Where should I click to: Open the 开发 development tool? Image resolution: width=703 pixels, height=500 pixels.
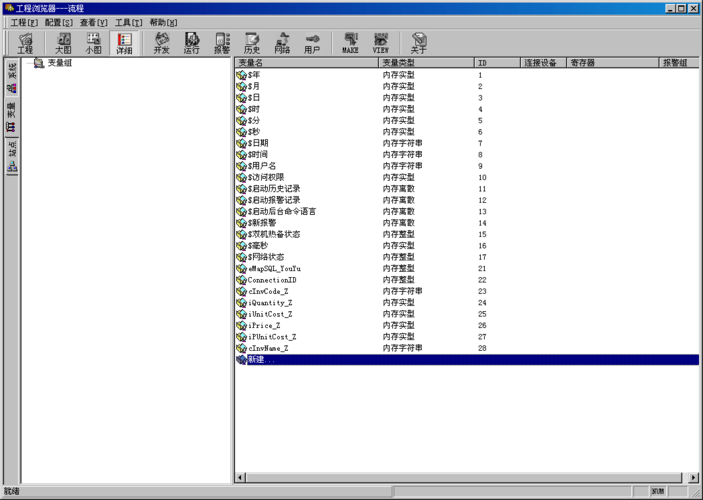(161, 42)
